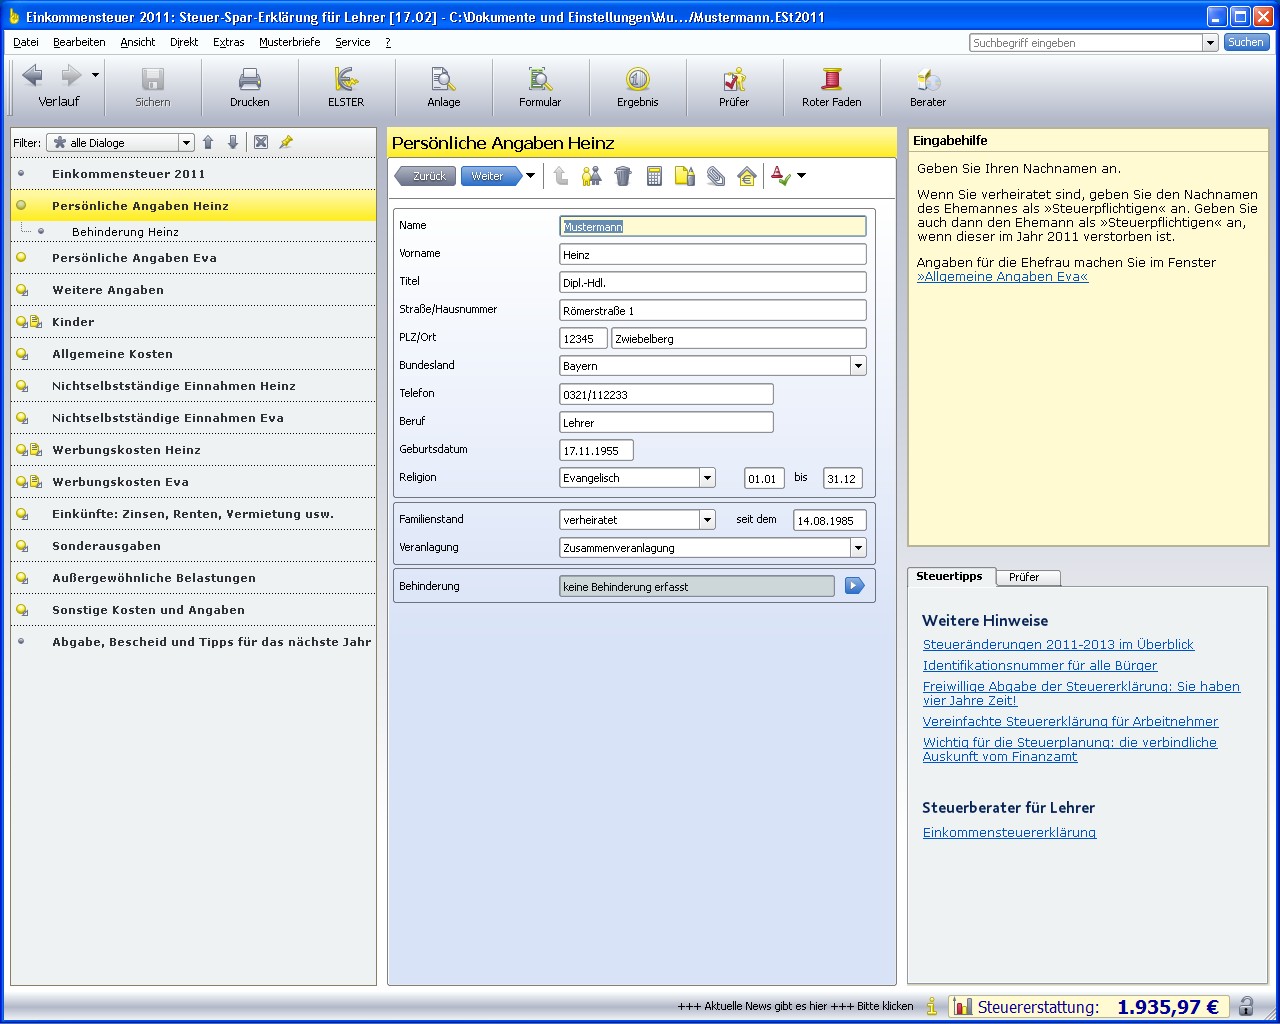This screenshot has width=1280, height=1024.
Task: Click the Geburtsdatum input field
Action: pos(597,451)
